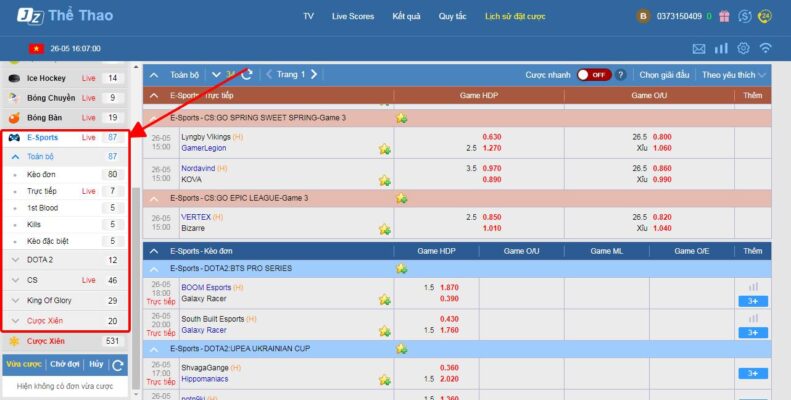Image resolution: width=791 pixels, height=400 pixels.
Task: Refresh the bet slip panel
Action: click(118, 365)
